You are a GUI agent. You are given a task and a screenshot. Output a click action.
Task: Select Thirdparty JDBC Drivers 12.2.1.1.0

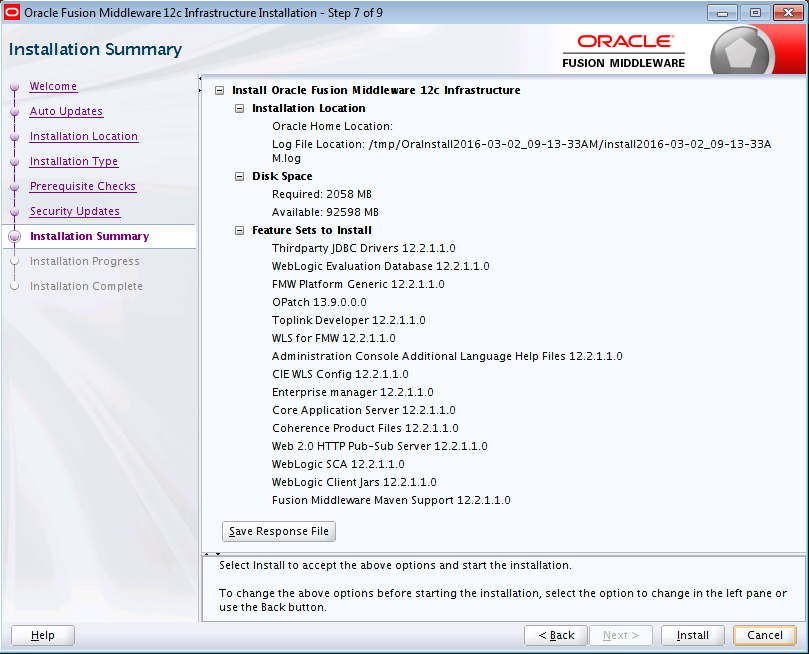[364, 249]
